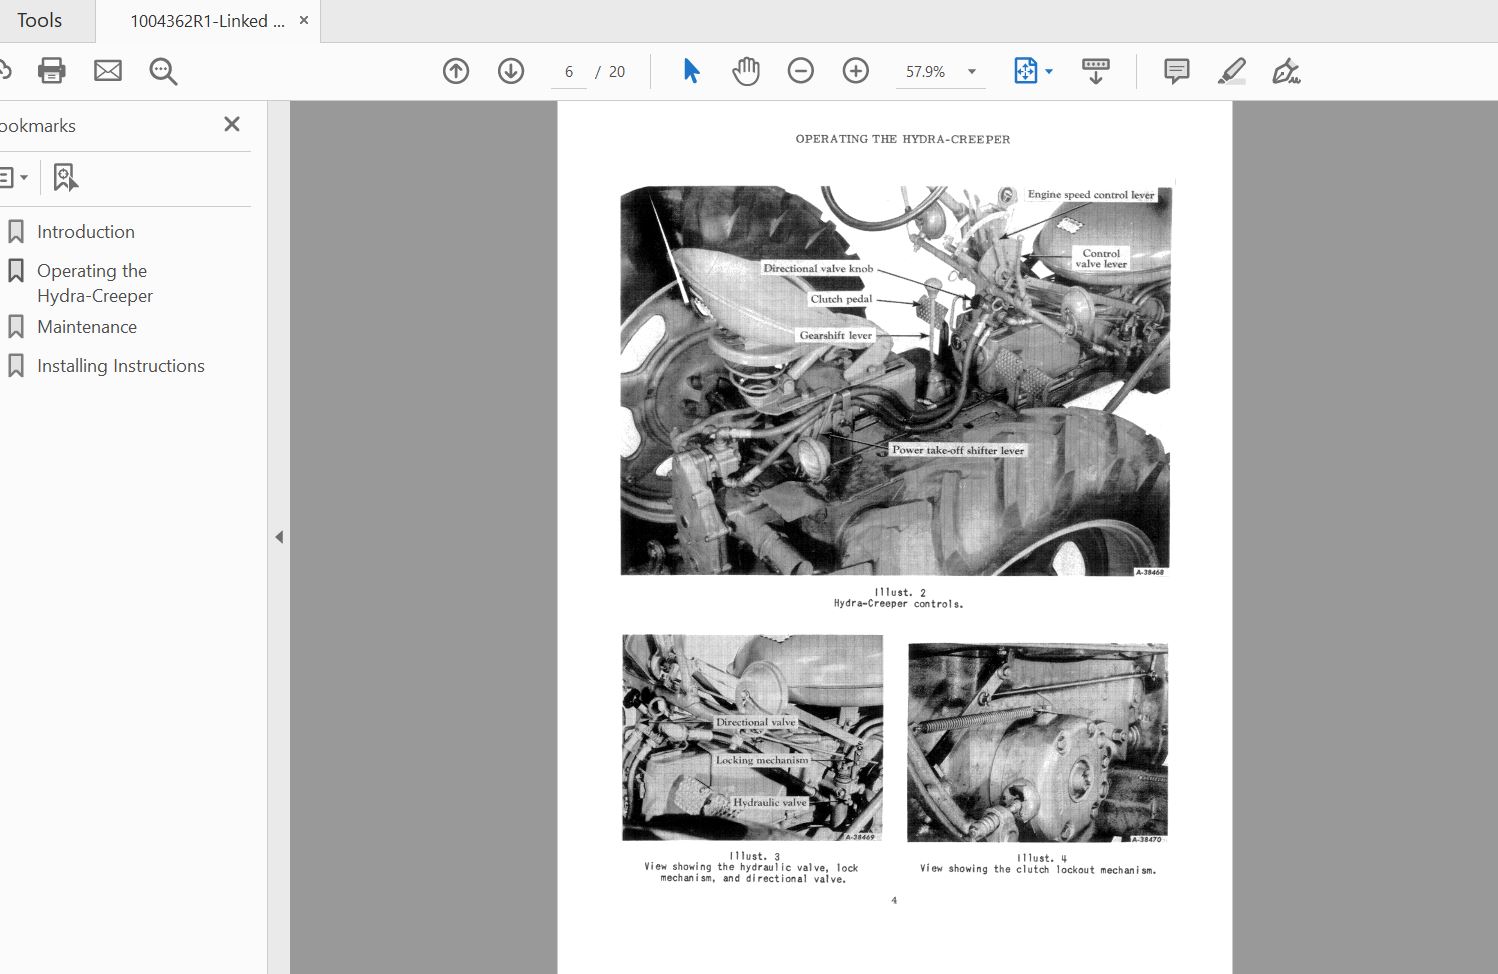This screenshot has width=1498, height=974.
Task: Click the Illust. 4 clutch lockout photo
Action: (x=1038, y=743)
